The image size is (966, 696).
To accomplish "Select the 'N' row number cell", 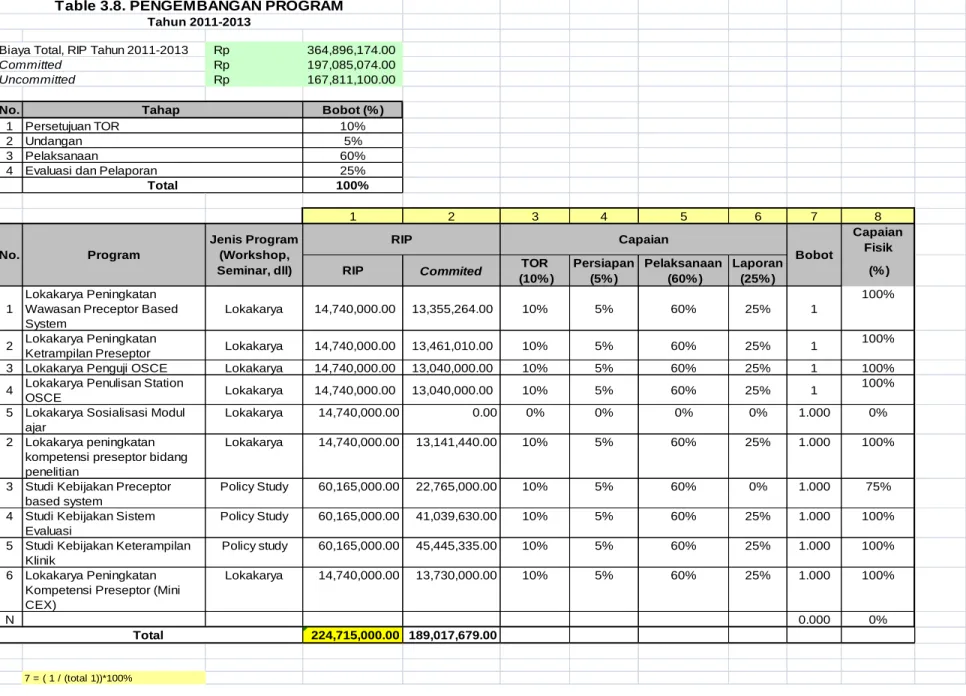I will [x=10, y=620].
